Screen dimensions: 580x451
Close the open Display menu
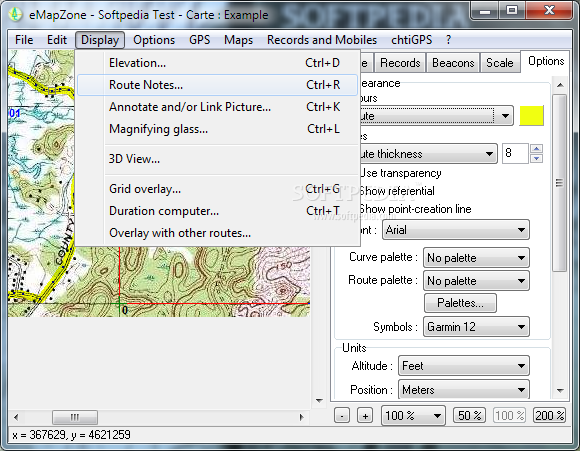(100, 40)
